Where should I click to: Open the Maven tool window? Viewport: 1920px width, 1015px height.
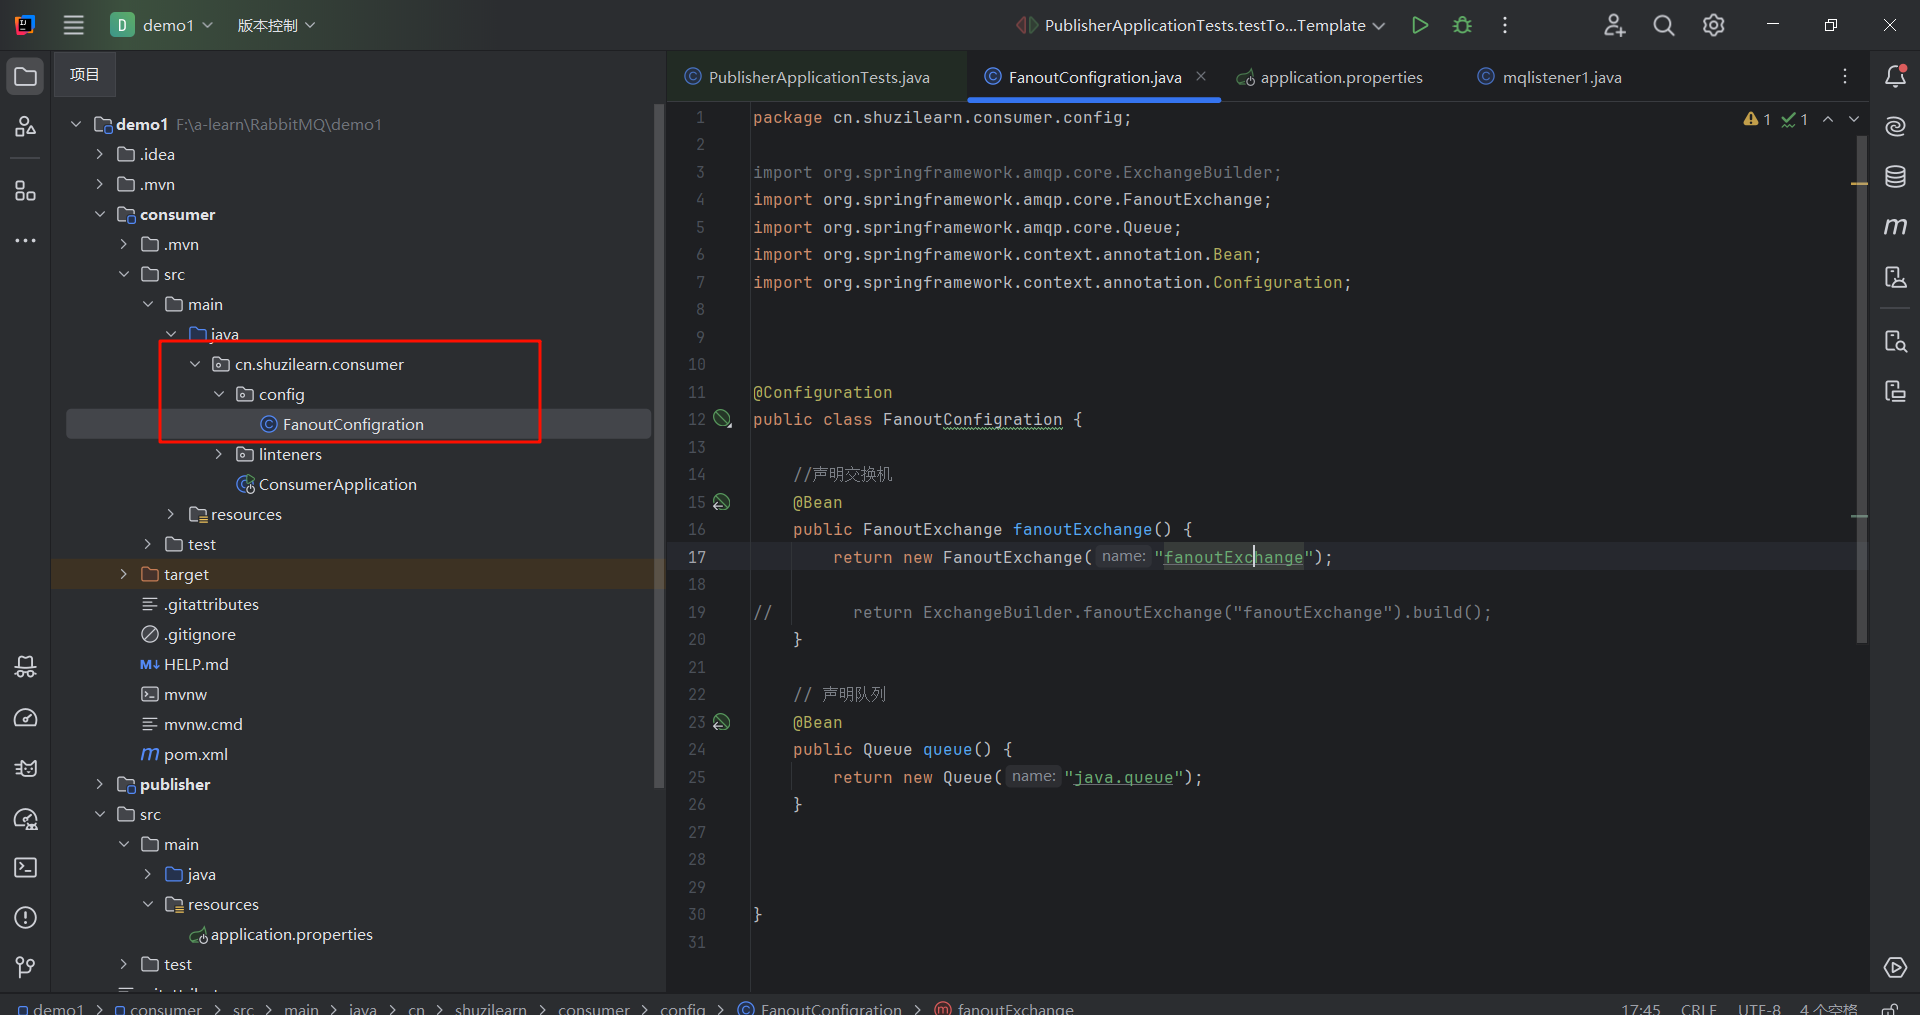point(1895,227)
